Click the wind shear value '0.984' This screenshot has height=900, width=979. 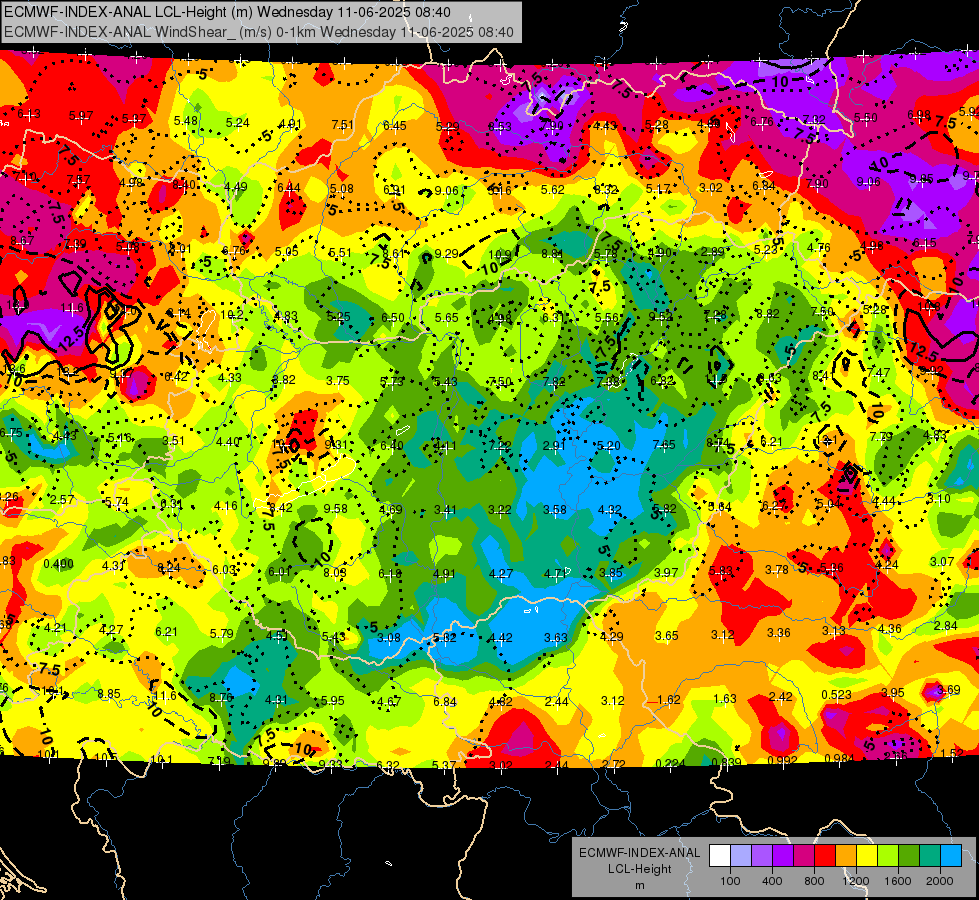[x=839, y=758]
